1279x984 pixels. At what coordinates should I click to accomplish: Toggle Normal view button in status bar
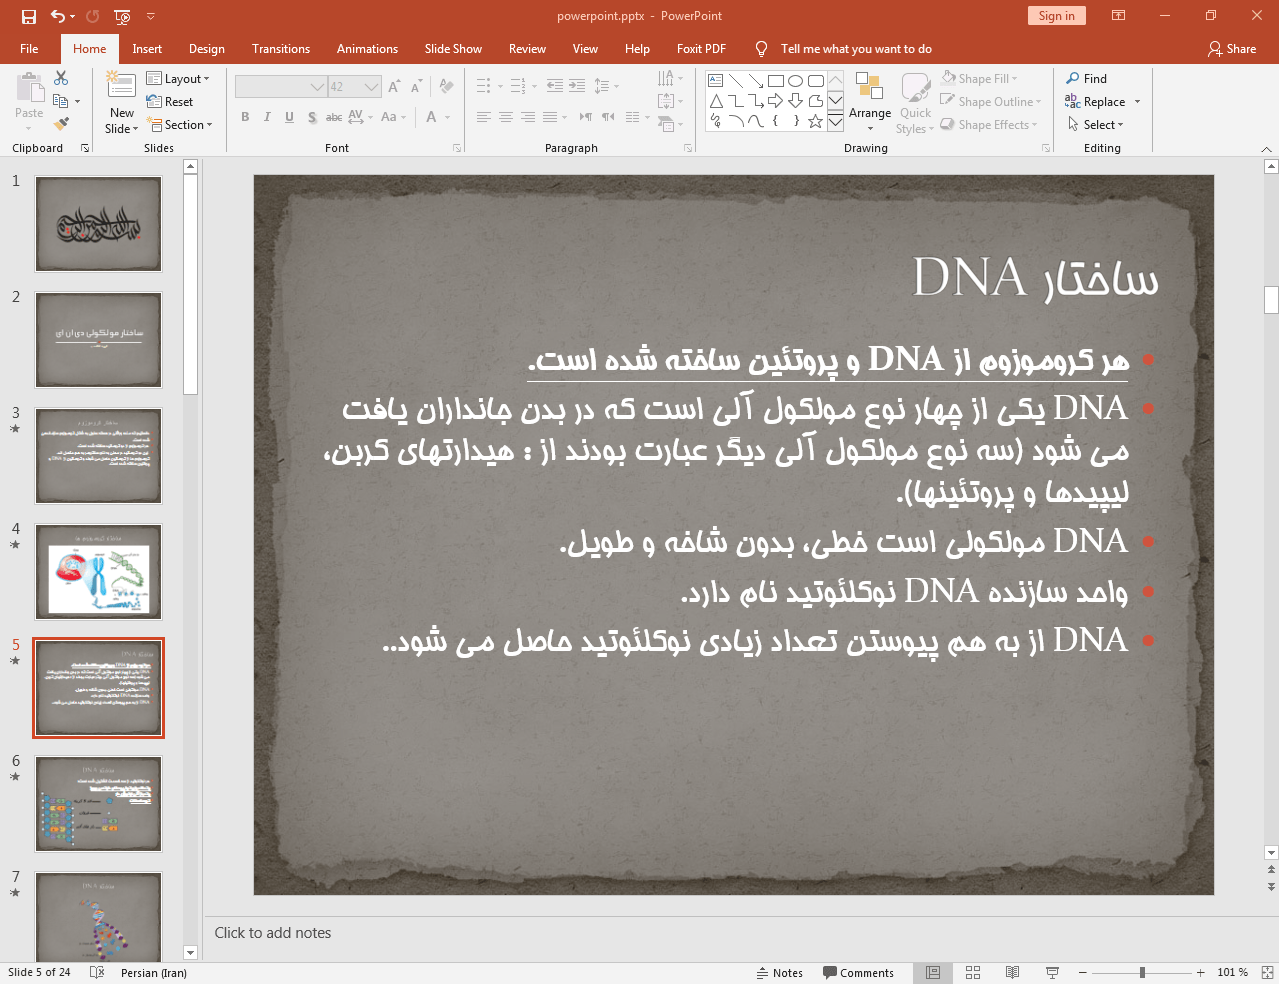pyautogui.click(x=933, y=972)
